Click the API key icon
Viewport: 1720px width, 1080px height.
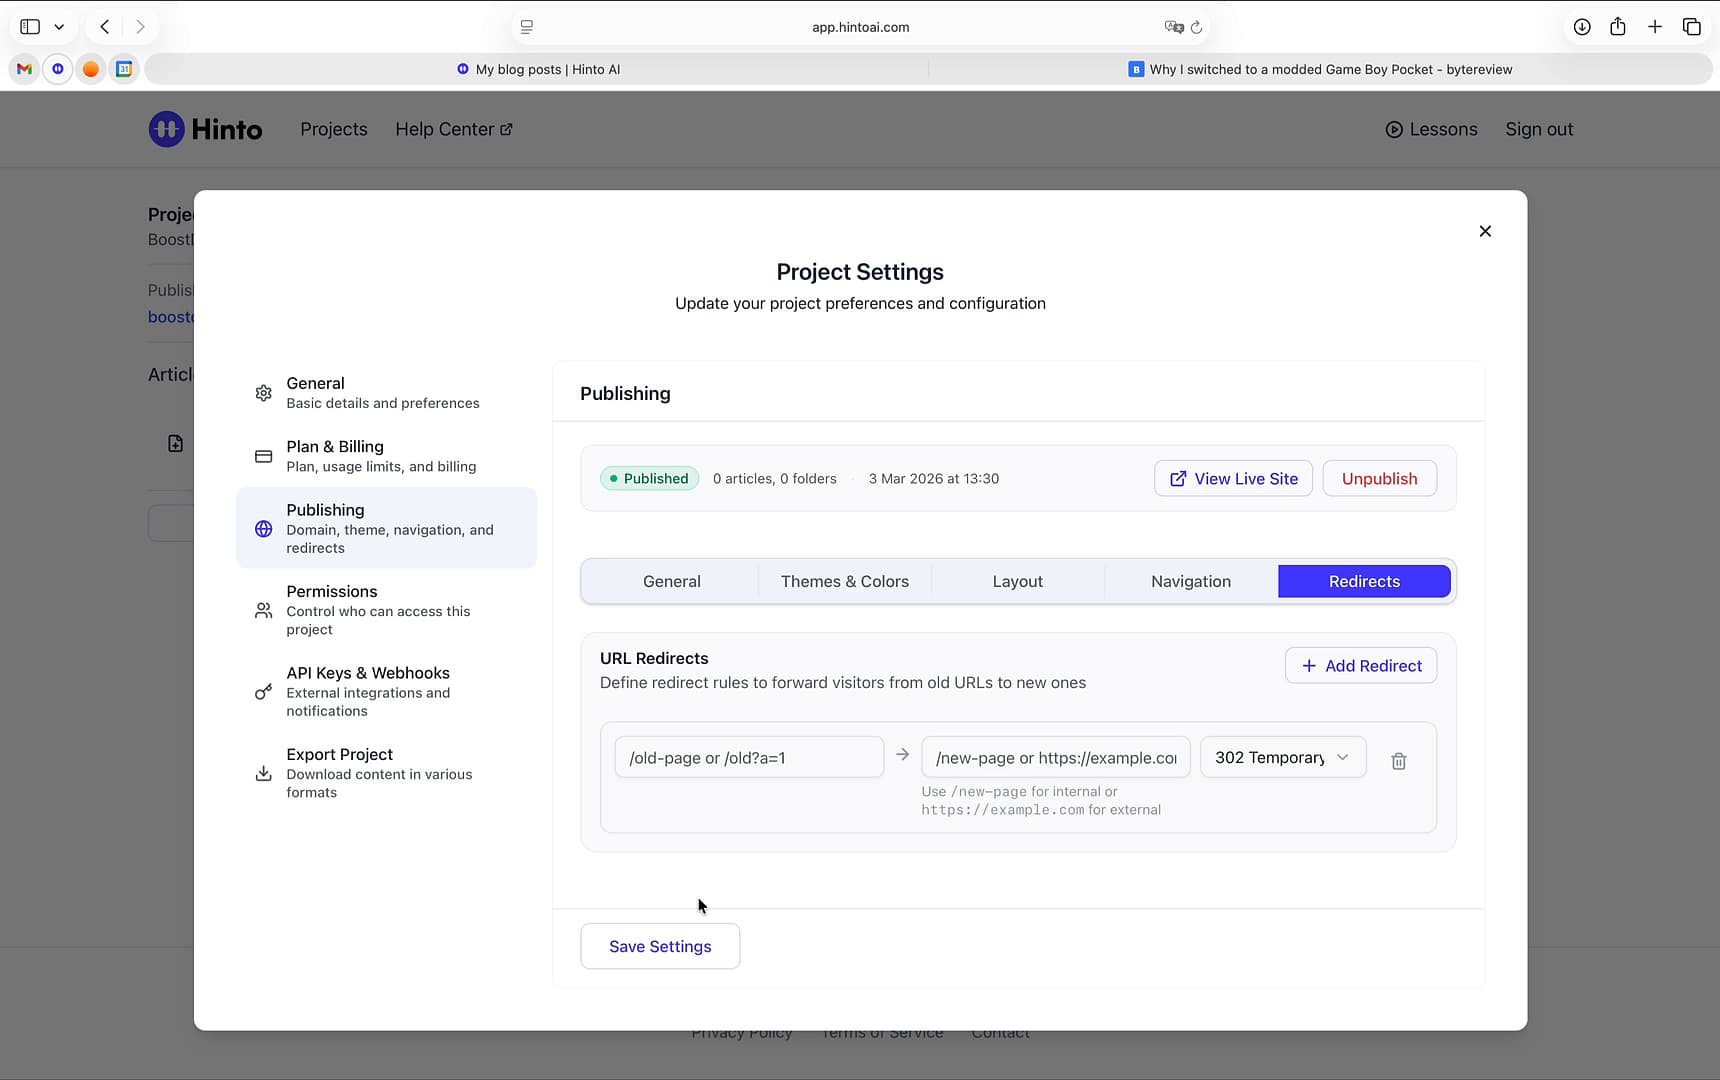tap(263, 691)
